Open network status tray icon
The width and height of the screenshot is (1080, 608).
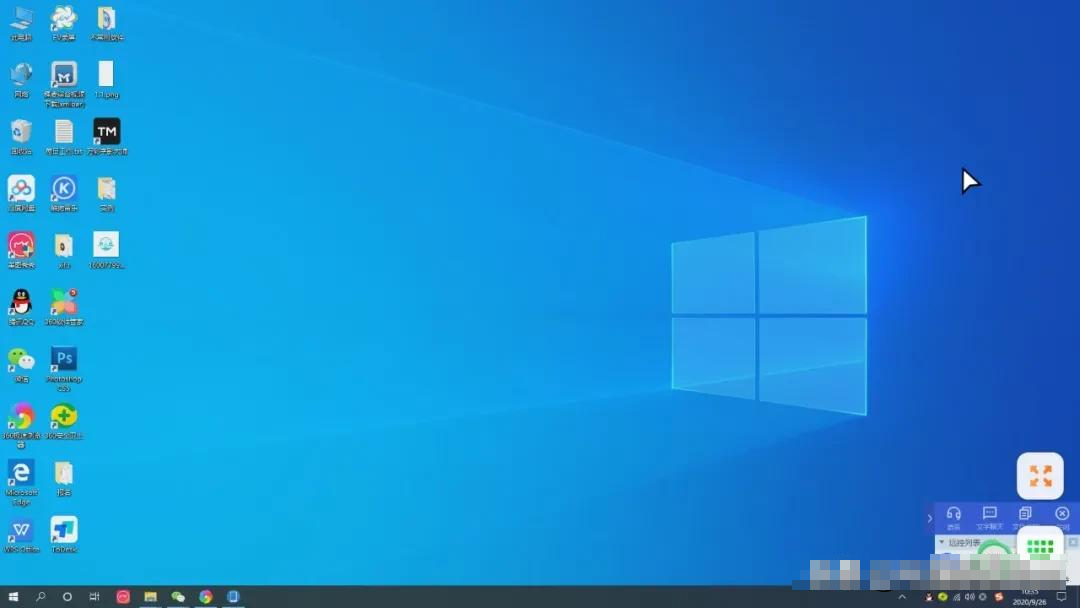[x=956, y=597]
